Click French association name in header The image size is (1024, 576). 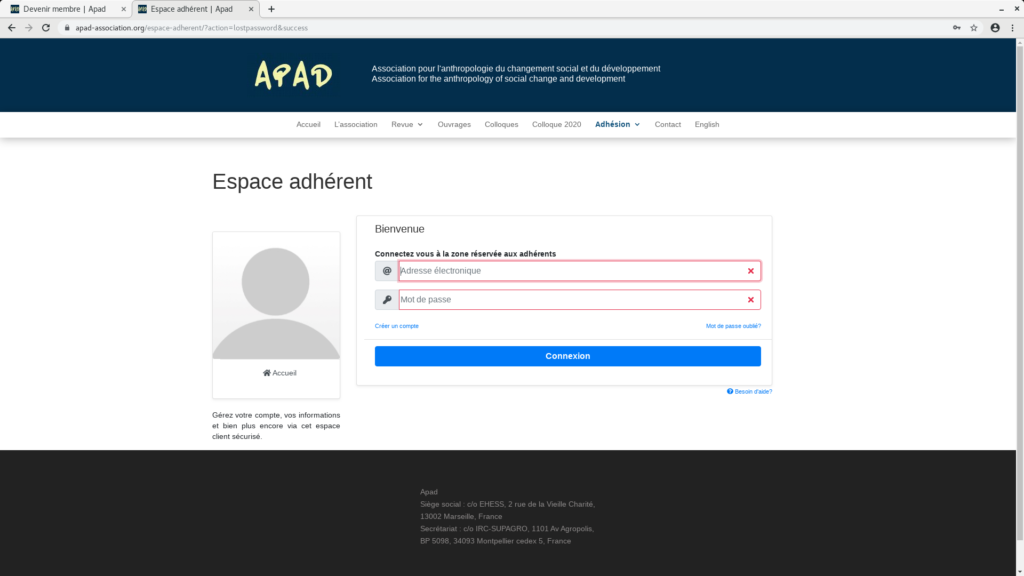pos(516,69)
